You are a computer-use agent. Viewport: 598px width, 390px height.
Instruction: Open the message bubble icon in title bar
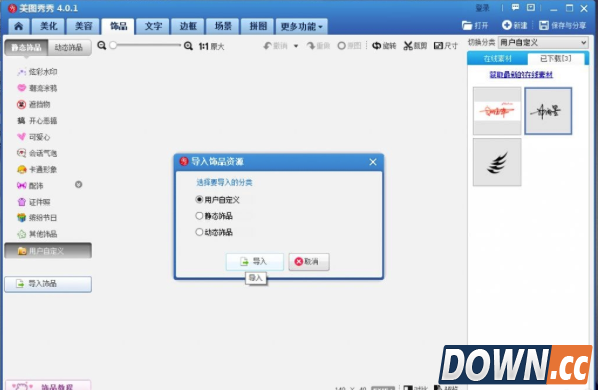click(515, 8)
